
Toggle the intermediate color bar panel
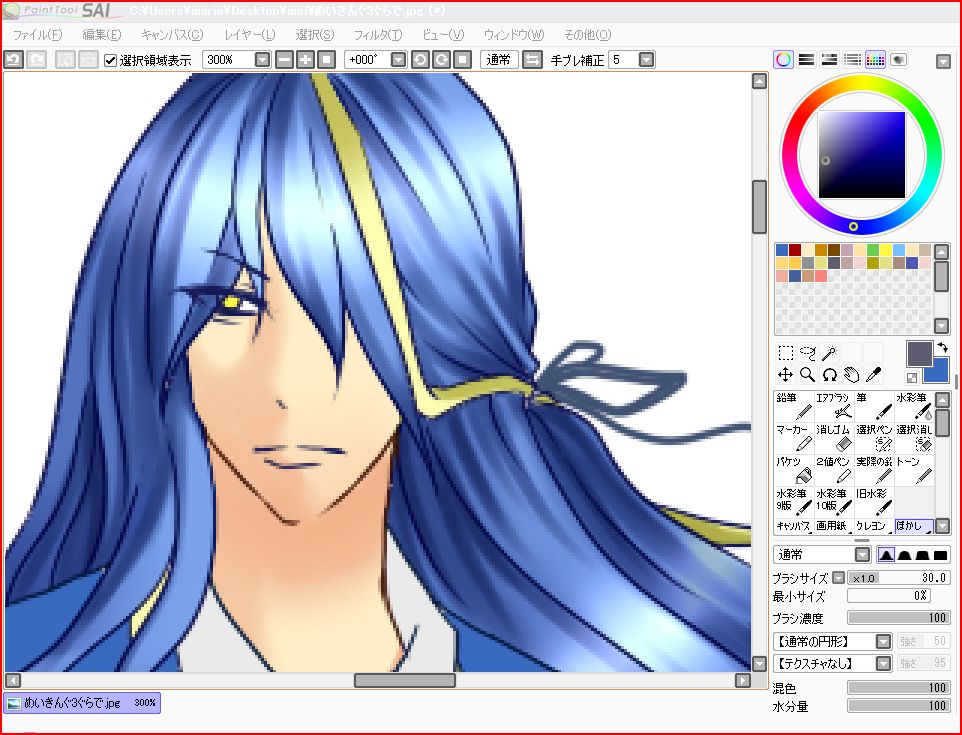852,60
